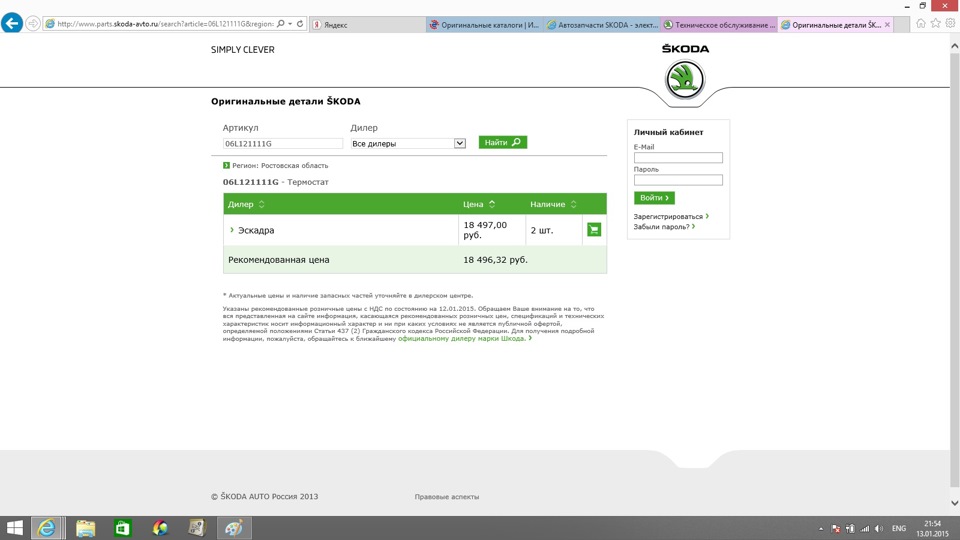This screenshot has height=540, width=960.
Task: Refresh the page with the reload icon
Action: [x=300, y=24]
